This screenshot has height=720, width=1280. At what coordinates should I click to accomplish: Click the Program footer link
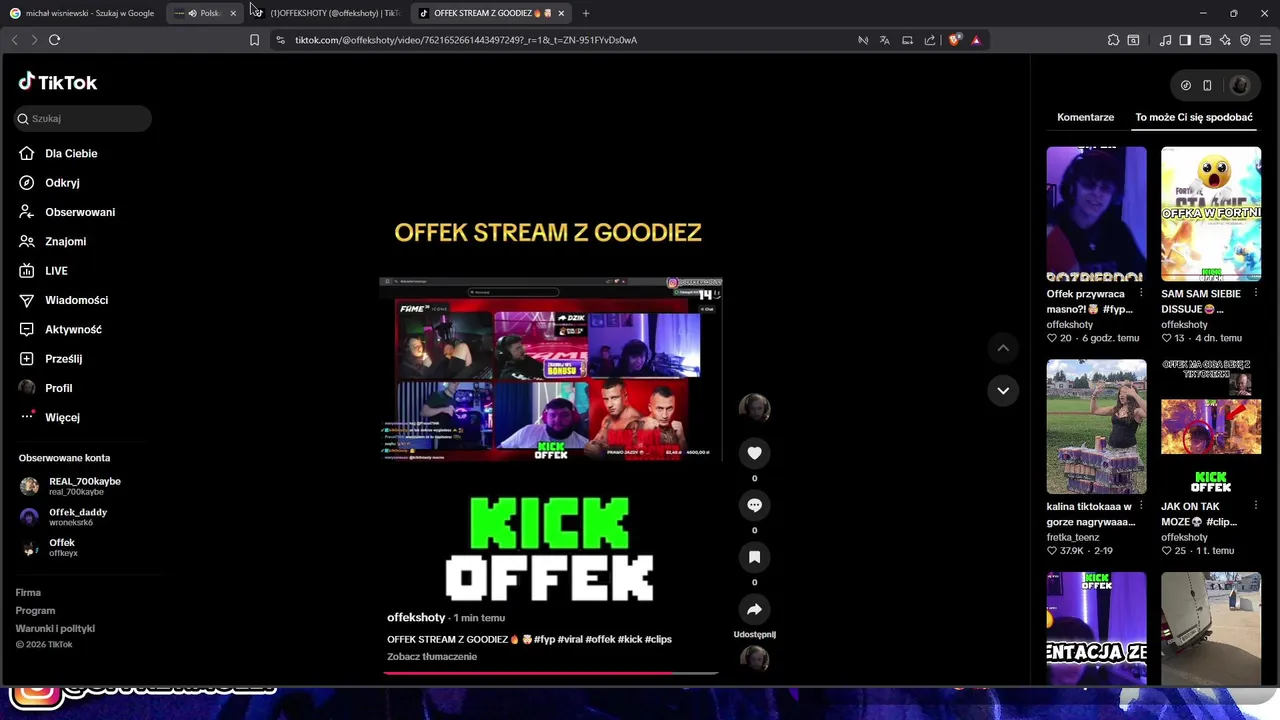[35, 611]
